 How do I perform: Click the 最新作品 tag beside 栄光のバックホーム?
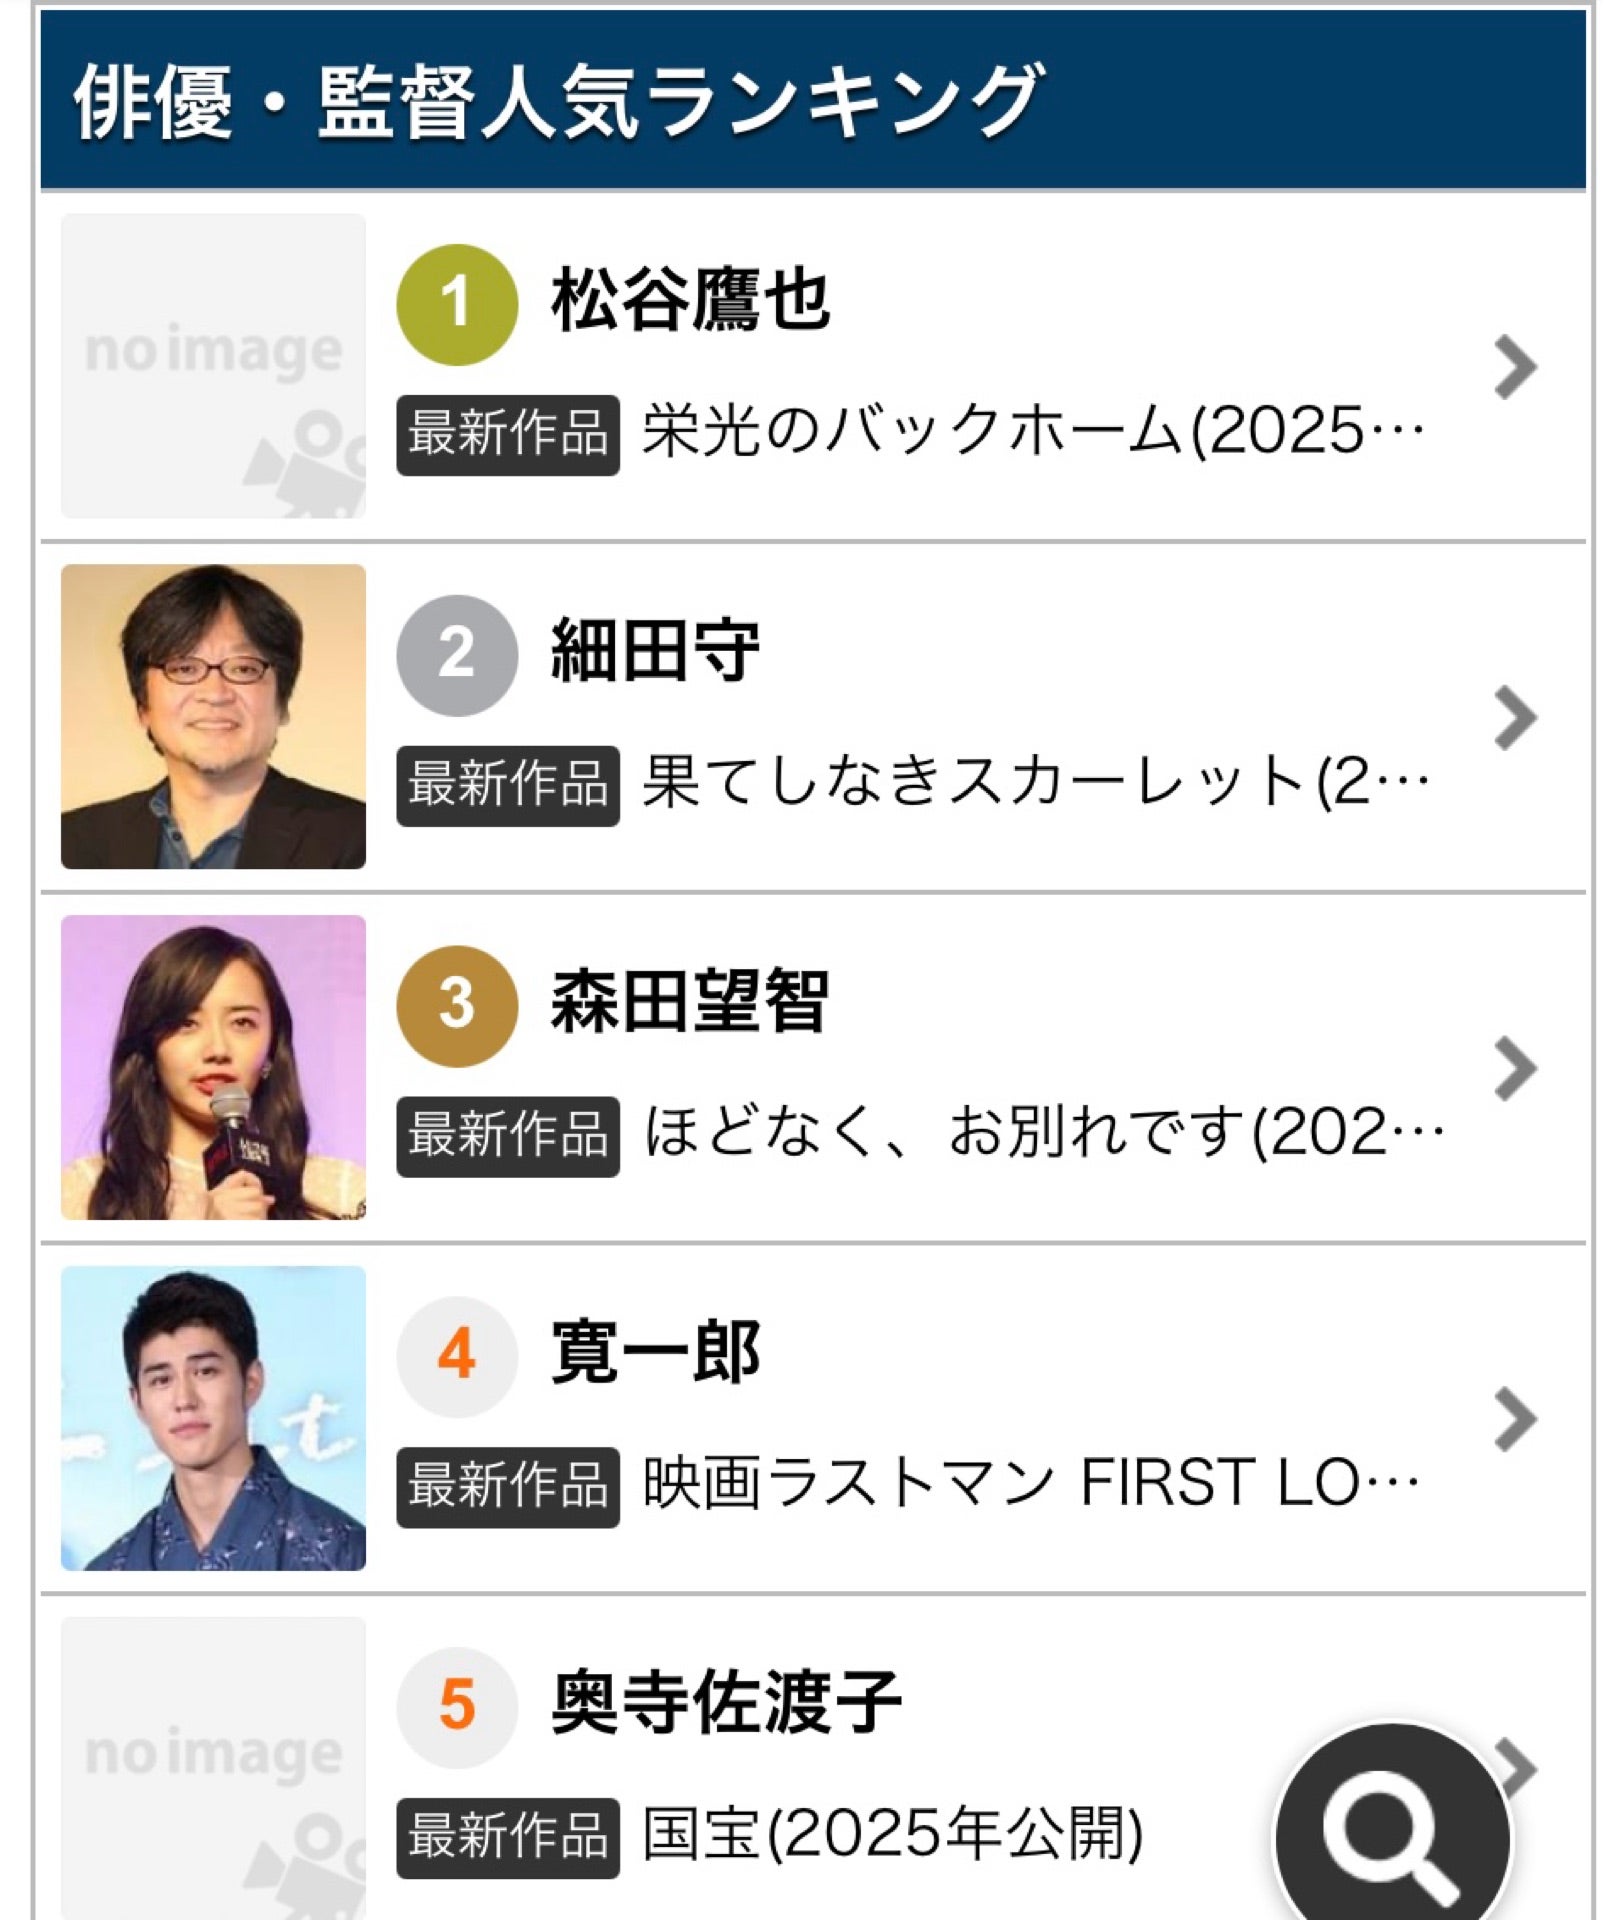[x=508, y=435]
